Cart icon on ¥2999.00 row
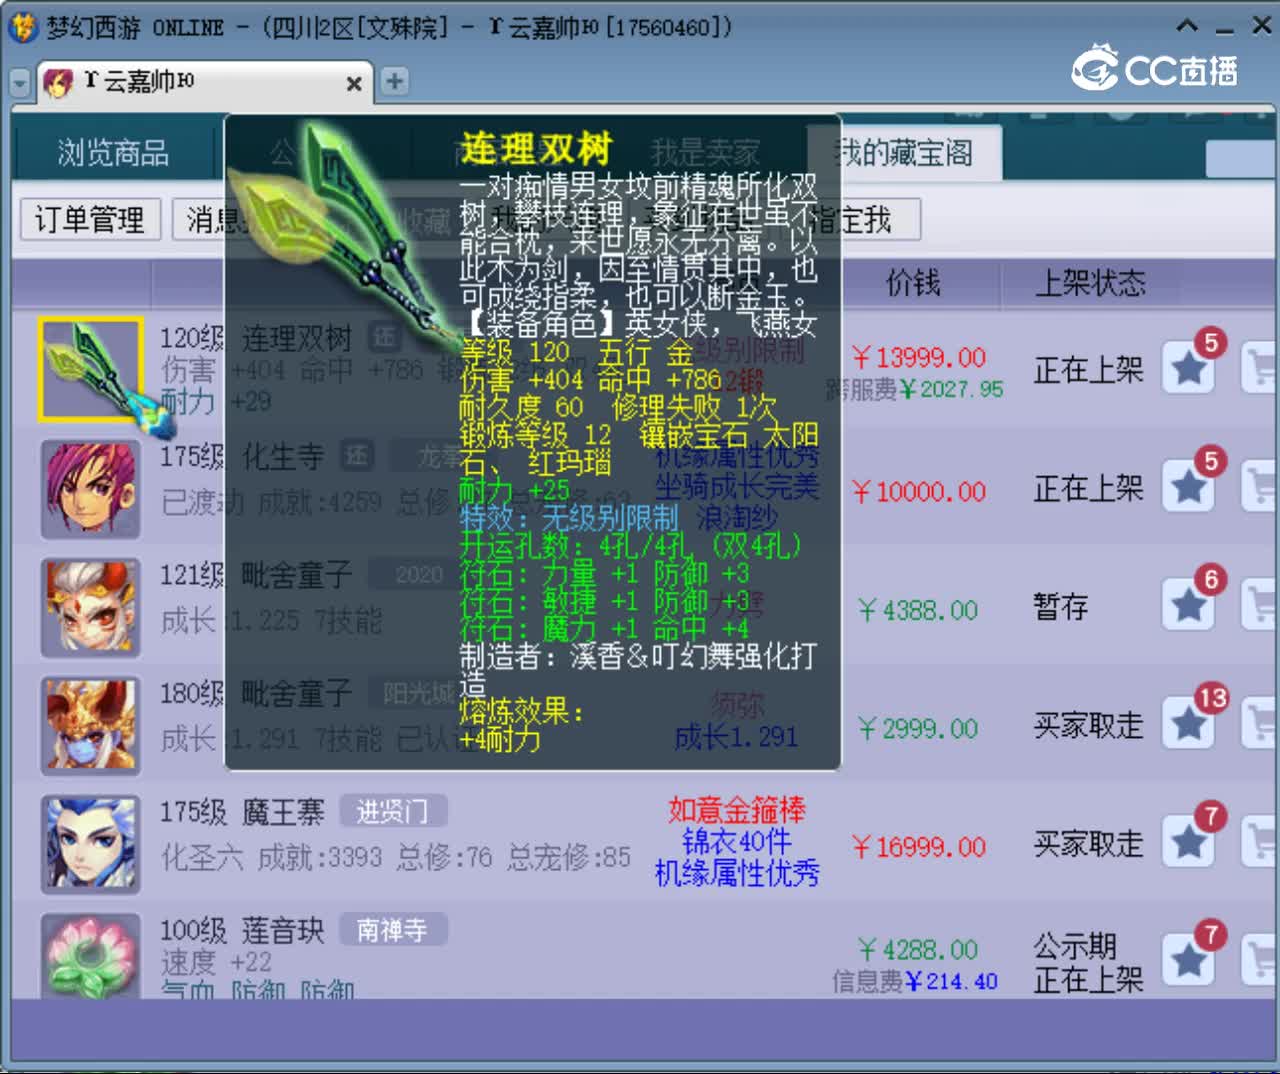The image size is (1280, 1074). click(1260, 724)
